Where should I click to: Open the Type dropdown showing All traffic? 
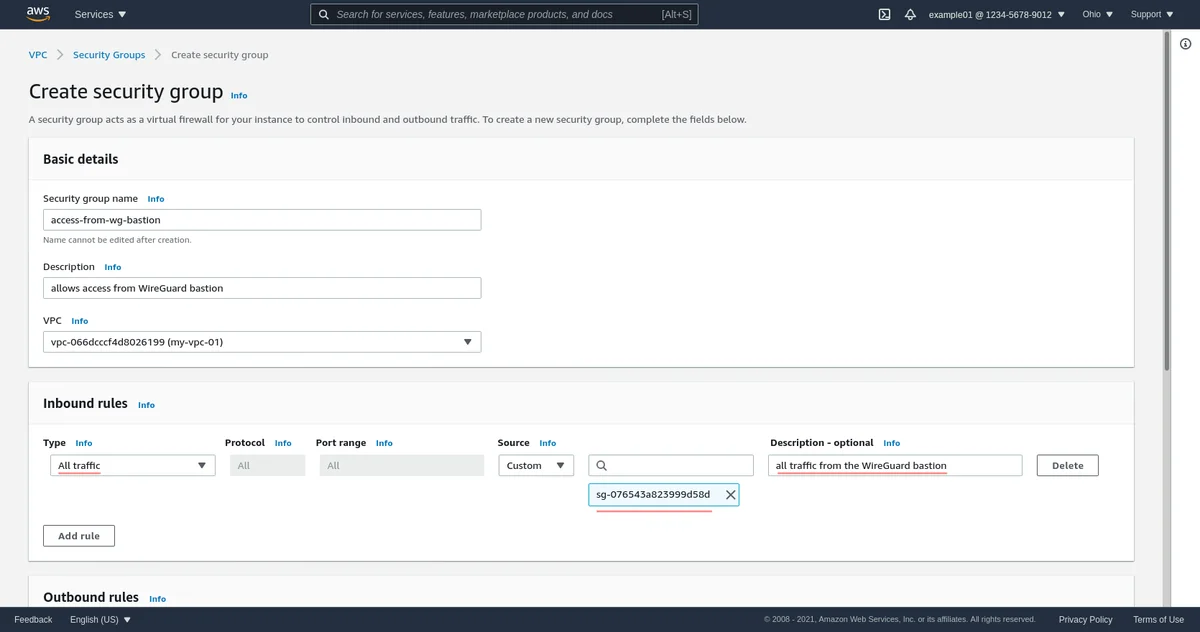[132, 466]
